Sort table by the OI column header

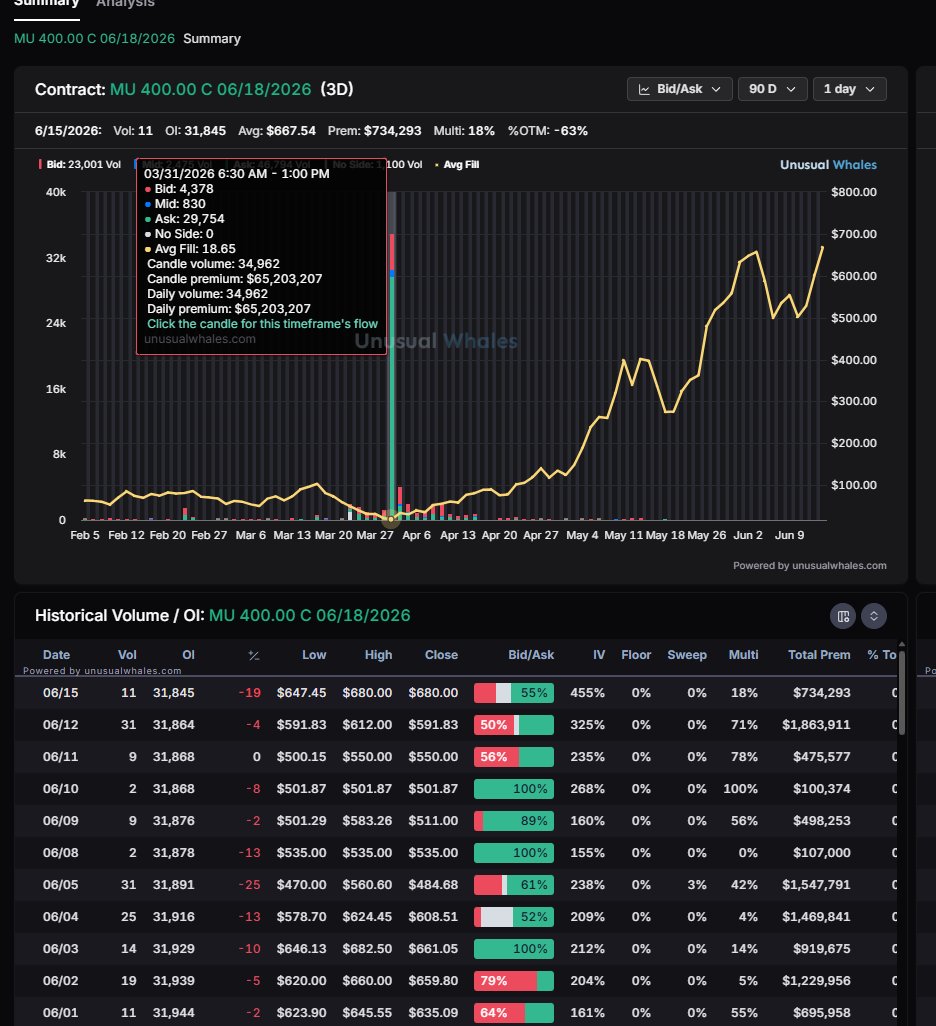pyautogui.click(x=189, y=655)
